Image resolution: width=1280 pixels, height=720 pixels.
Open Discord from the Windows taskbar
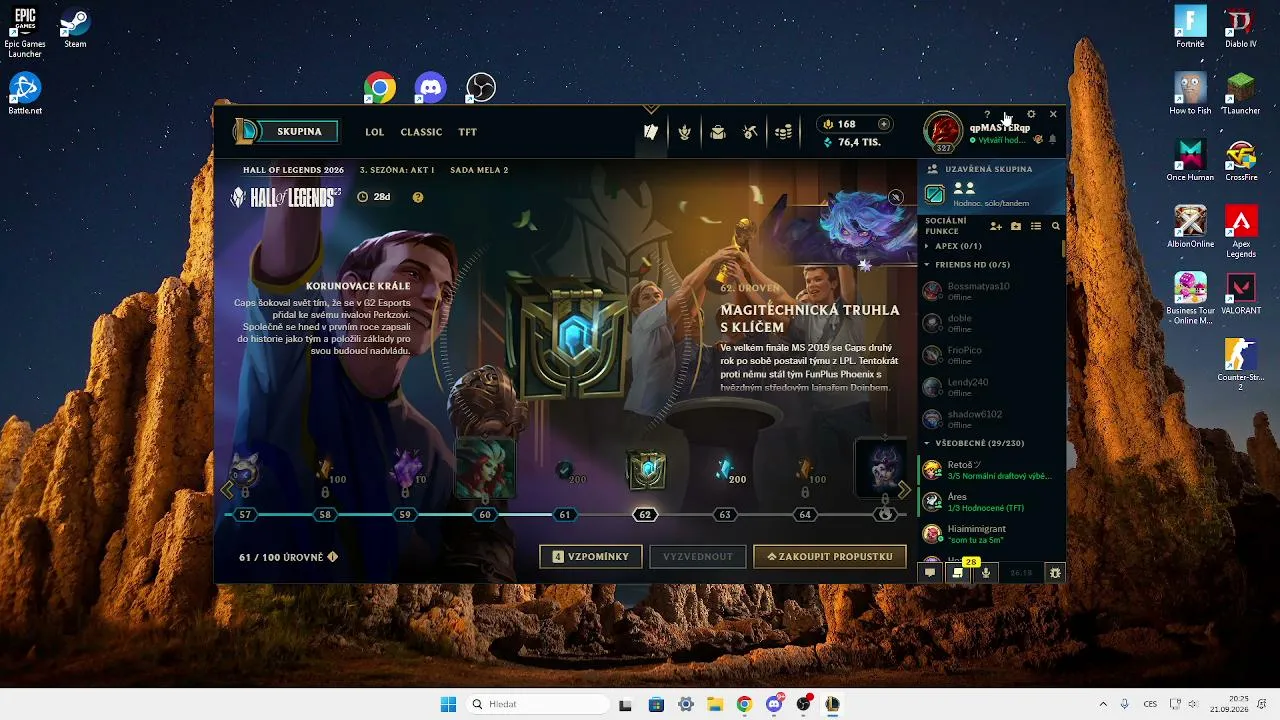774,704
